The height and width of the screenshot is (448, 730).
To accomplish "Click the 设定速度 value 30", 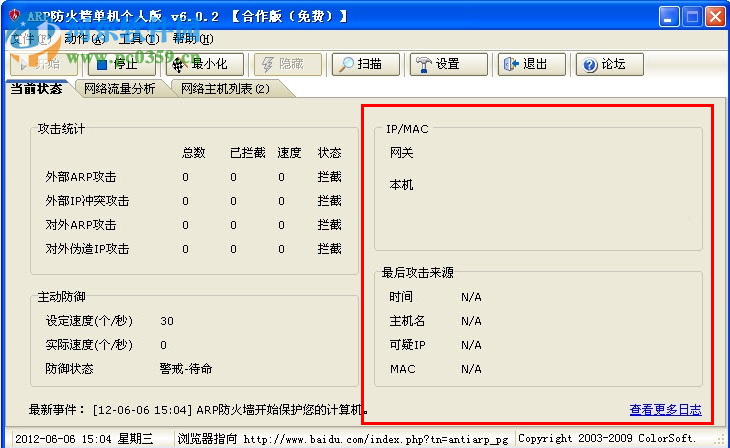I will click(x=167, y=321).
